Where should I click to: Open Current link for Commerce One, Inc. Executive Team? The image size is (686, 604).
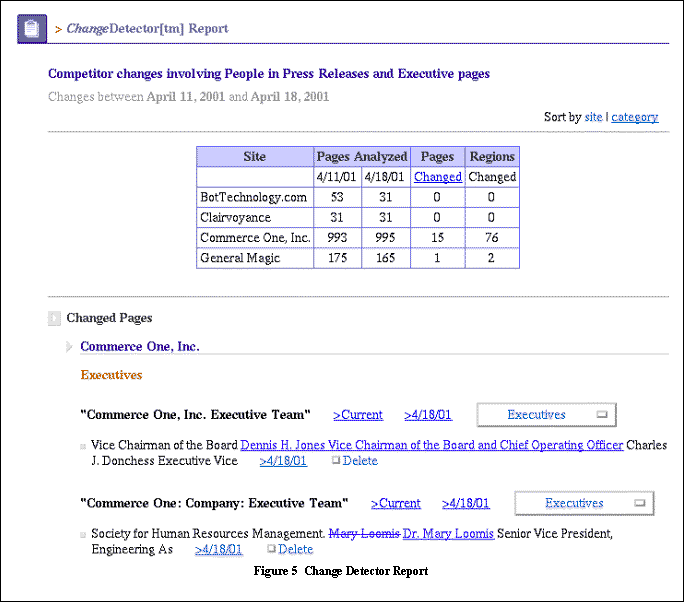point(358,415)
